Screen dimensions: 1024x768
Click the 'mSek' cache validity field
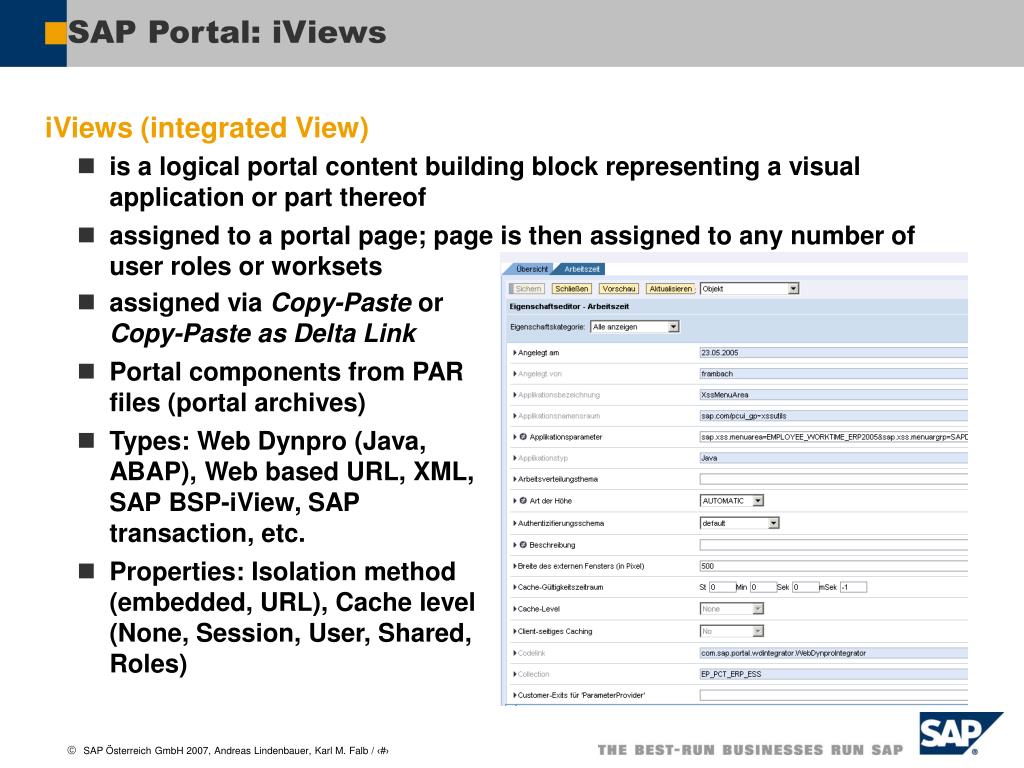853,587
